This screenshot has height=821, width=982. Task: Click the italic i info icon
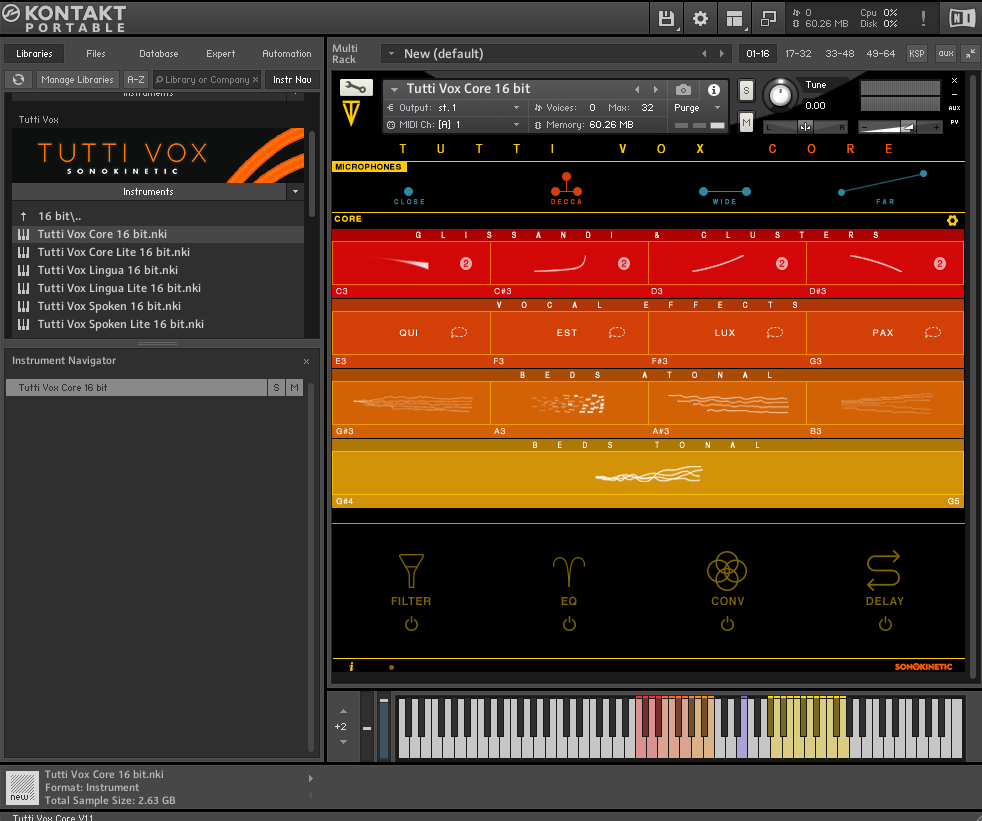(351, 667)
